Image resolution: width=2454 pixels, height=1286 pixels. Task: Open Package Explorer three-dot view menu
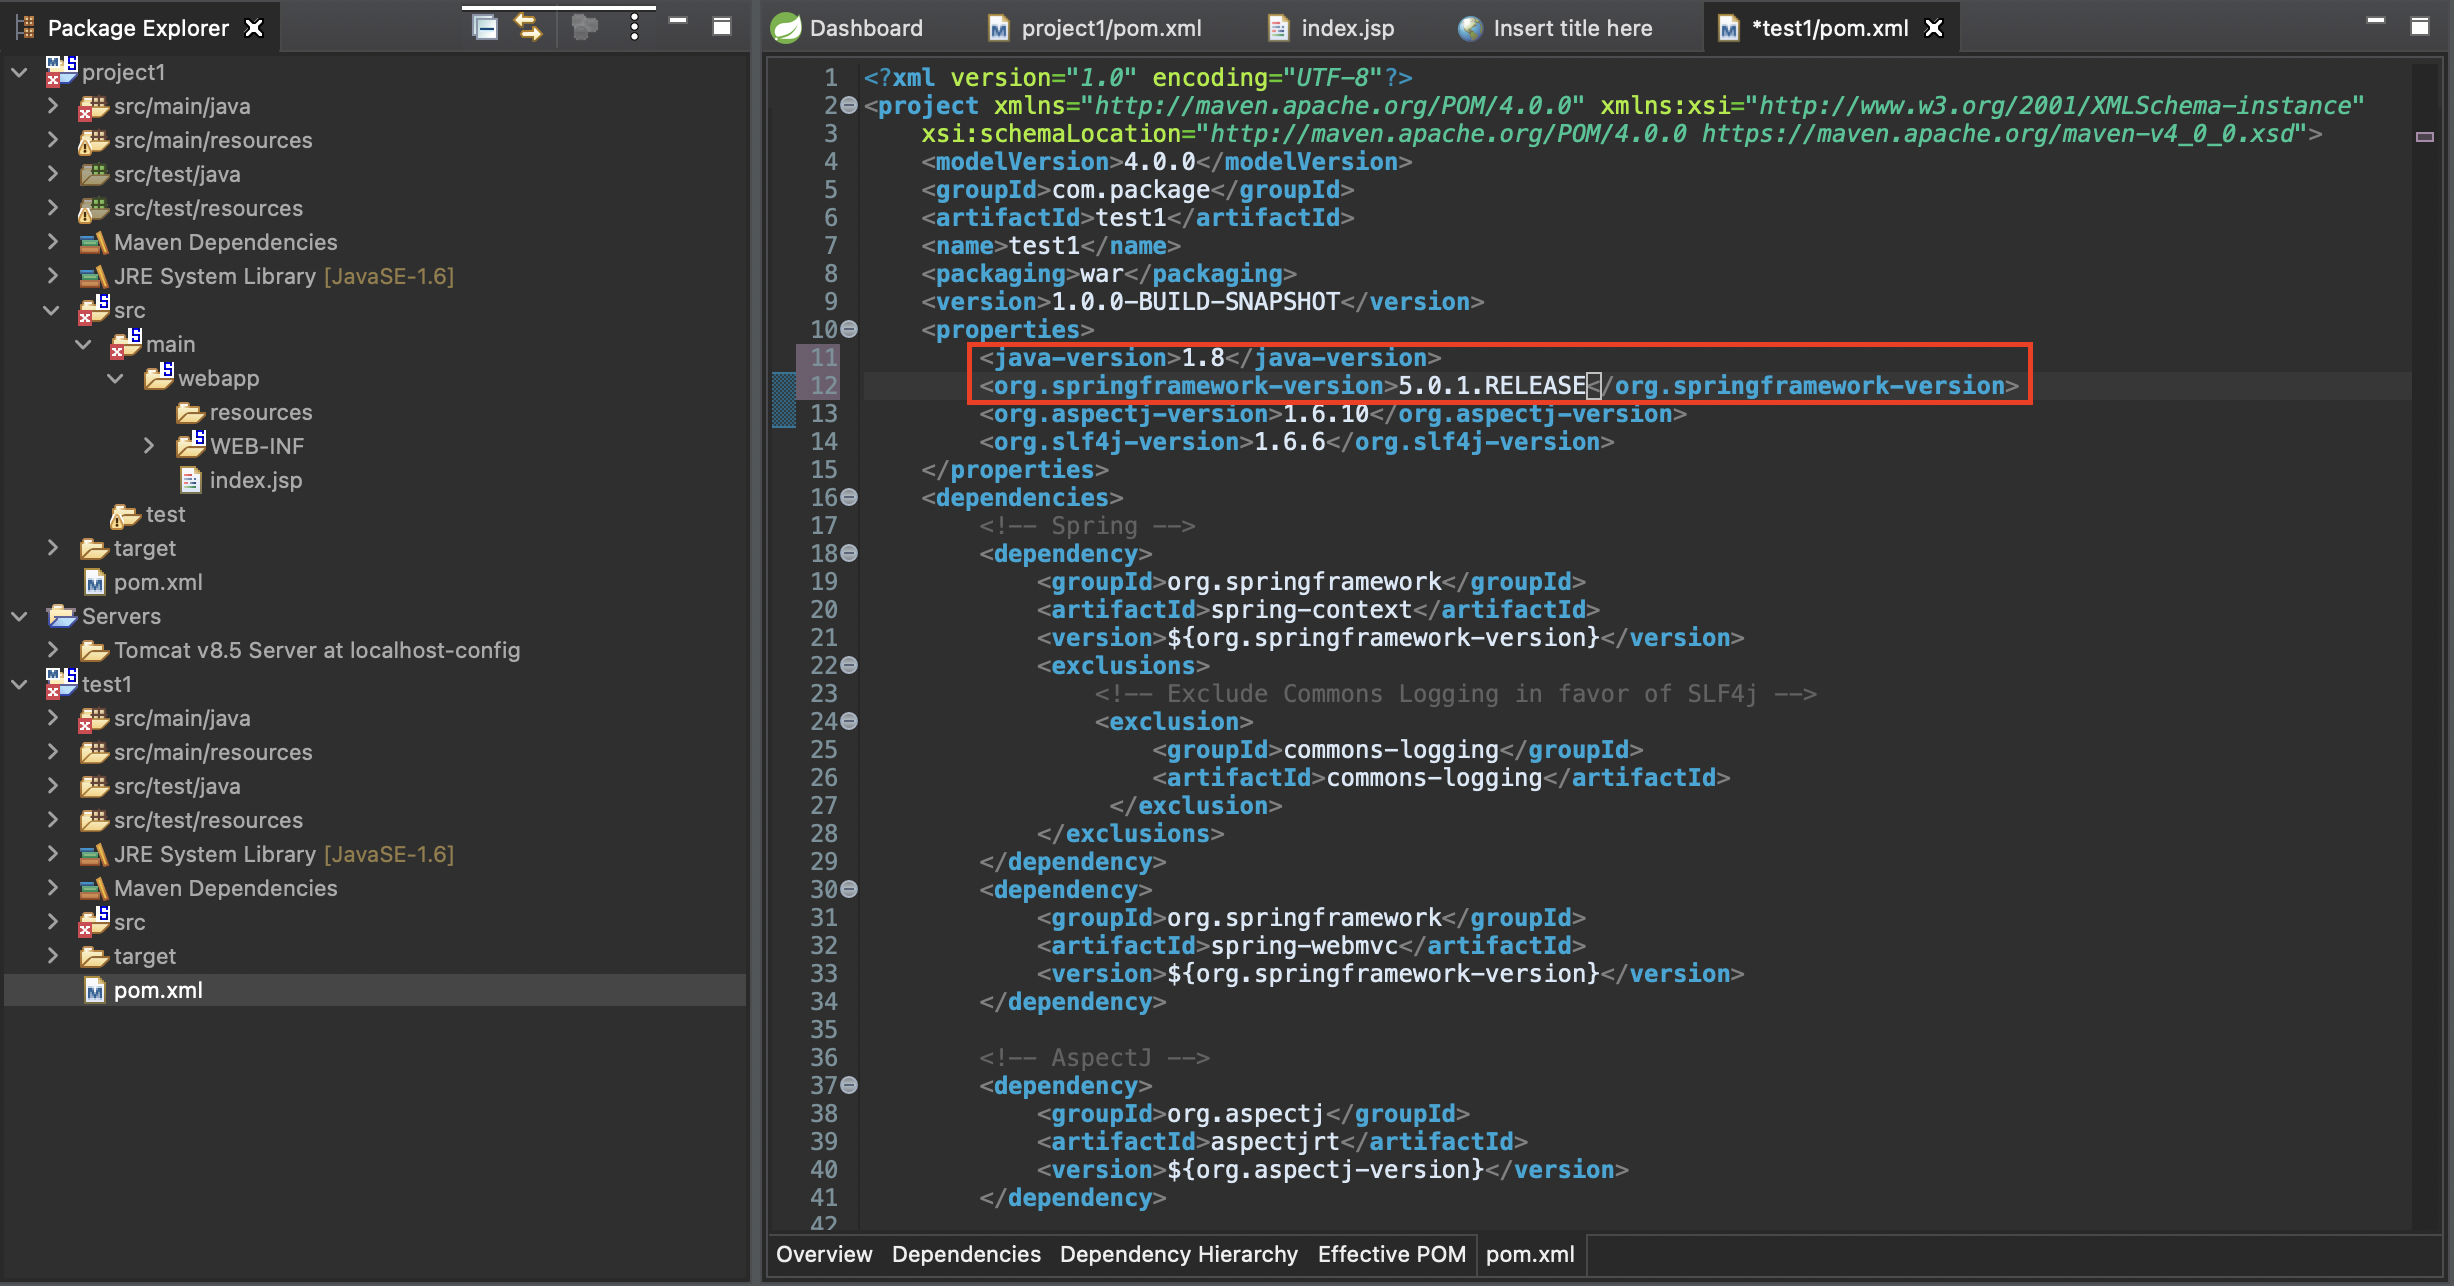(x=634, y=27)
